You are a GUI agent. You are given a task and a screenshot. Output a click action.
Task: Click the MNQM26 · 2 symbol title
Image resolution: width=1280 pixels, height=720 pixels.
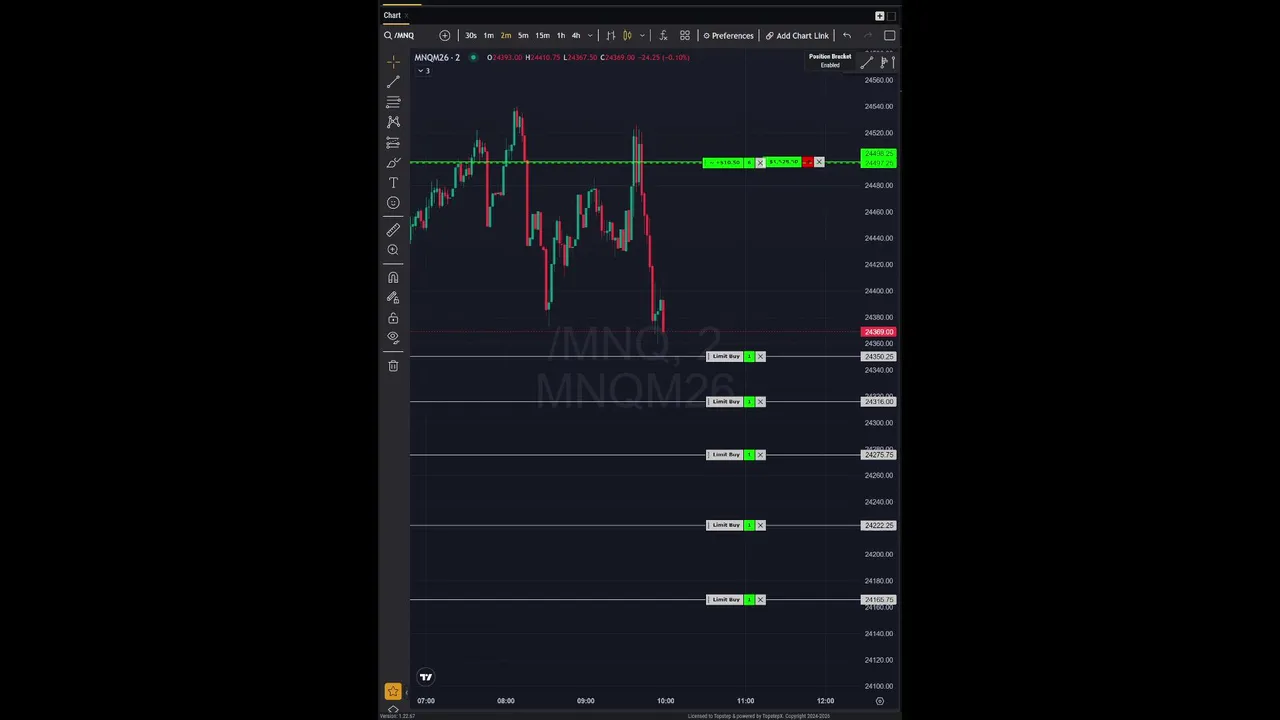[437, 57]
